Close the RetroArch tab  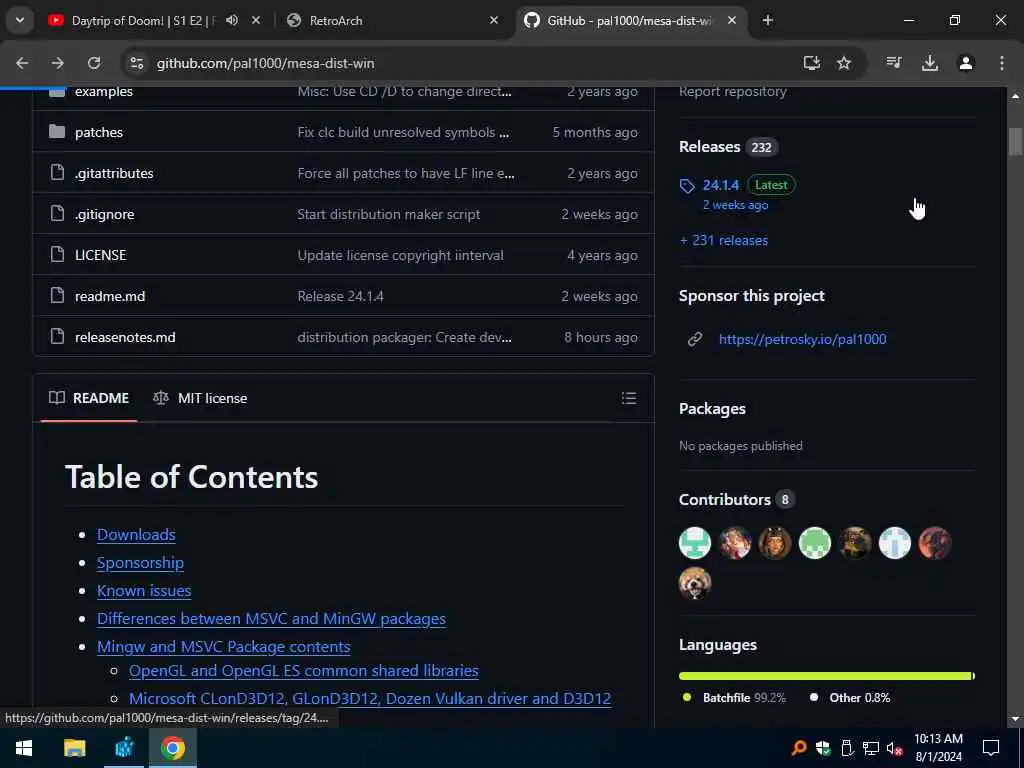click(x=494, y=20)
